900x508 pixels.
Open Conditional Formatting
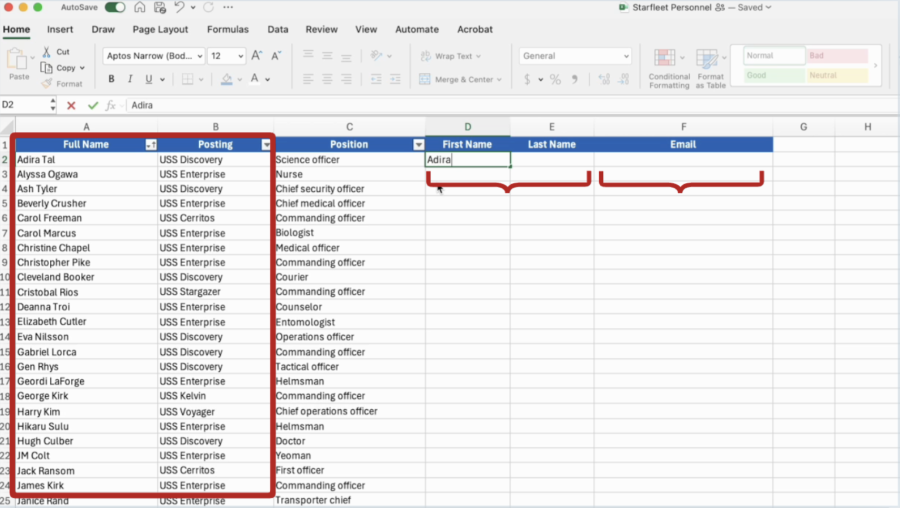pos(669,68)
